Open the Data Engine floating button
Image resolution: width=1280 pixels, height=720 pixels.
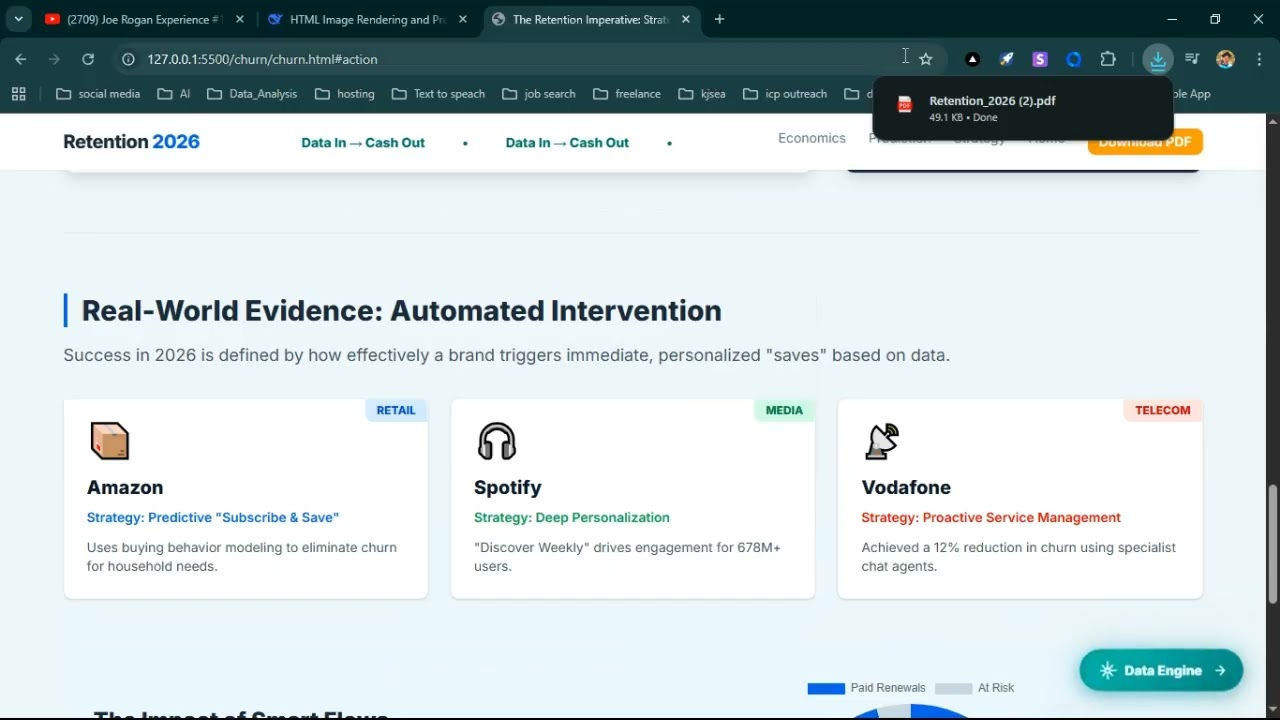(x=1161, y=671)
